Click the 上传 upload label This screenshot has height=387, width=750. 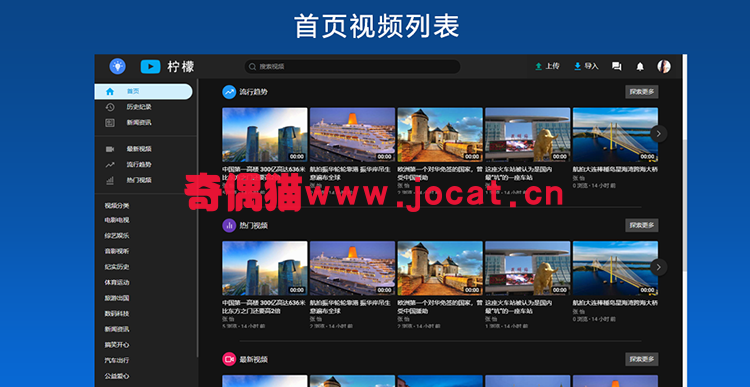pos(552,66)
